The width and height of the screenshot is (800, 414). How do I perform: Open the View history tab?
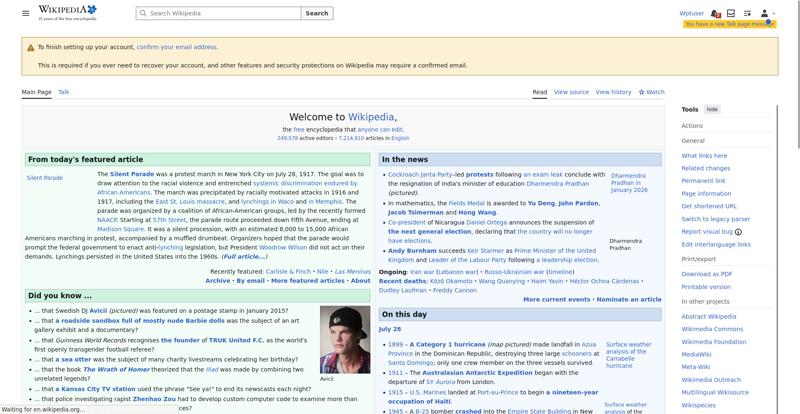tap(613, 92)
